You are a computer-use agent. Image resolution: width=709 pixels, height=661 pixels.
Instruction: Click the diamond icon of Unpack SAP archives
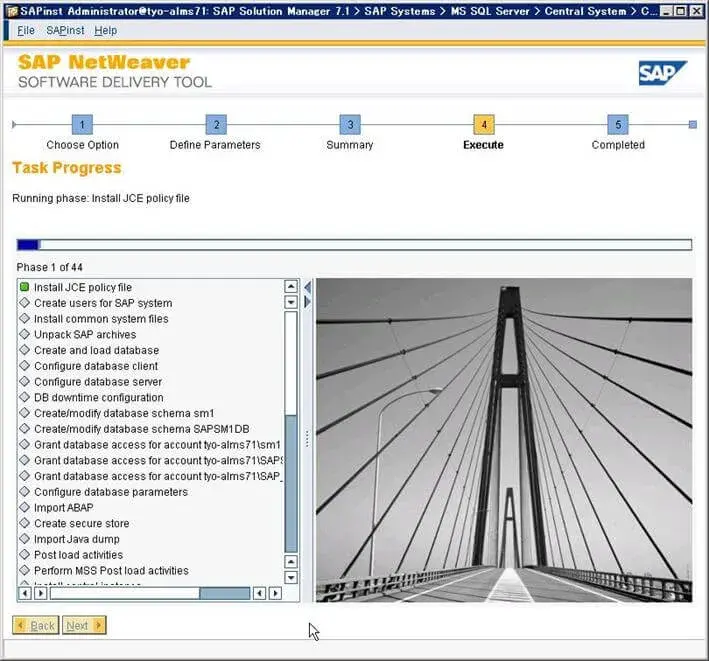pyautogui.click(x=24, y=334)
